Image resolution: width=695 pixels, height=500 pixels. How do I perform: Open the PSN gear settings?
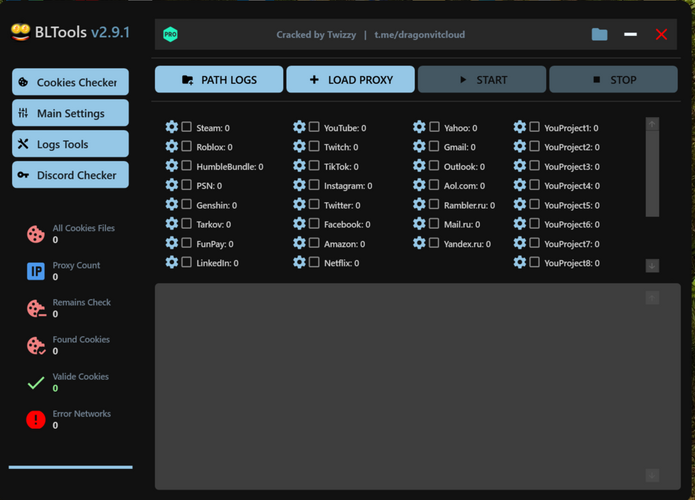[x=172, y=185]
